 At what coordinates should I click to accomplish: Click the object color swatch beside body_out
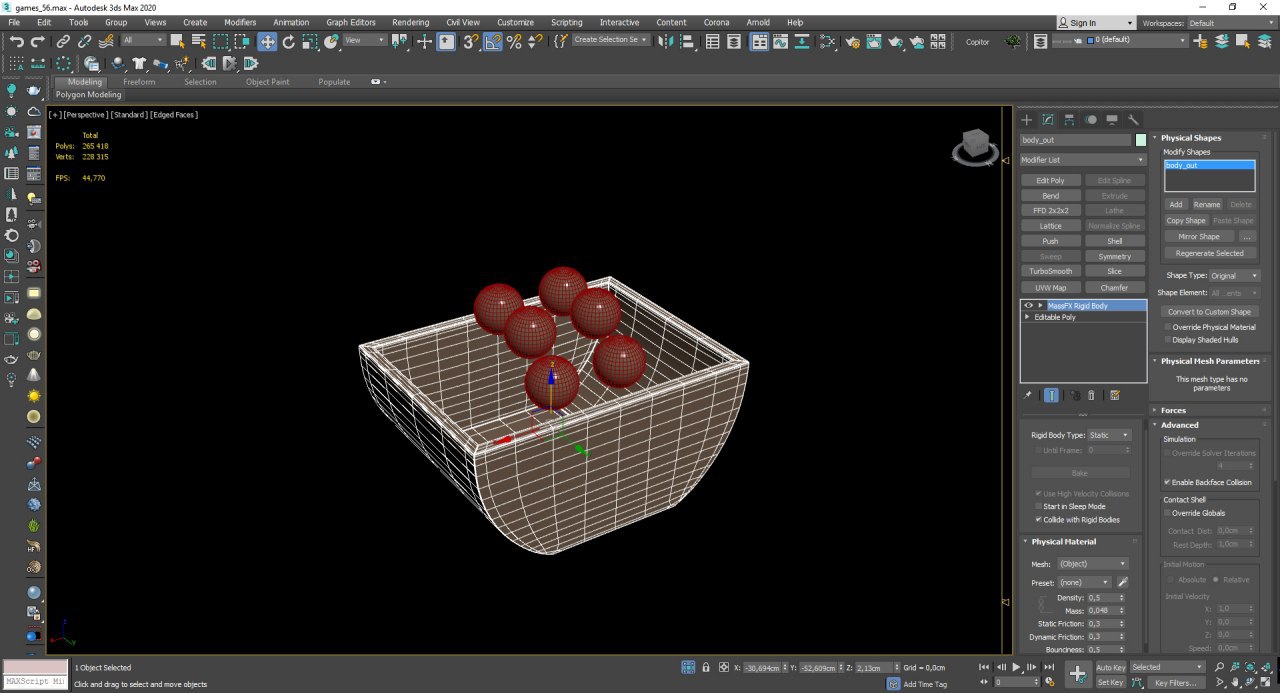tap(1141, 140)
